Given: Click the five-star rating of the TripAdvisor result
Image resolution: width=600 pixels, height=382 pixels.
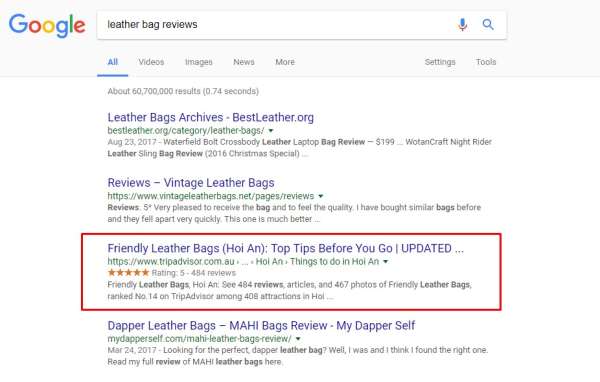Looking at the screenshot, I should click(x=128, y=273).
